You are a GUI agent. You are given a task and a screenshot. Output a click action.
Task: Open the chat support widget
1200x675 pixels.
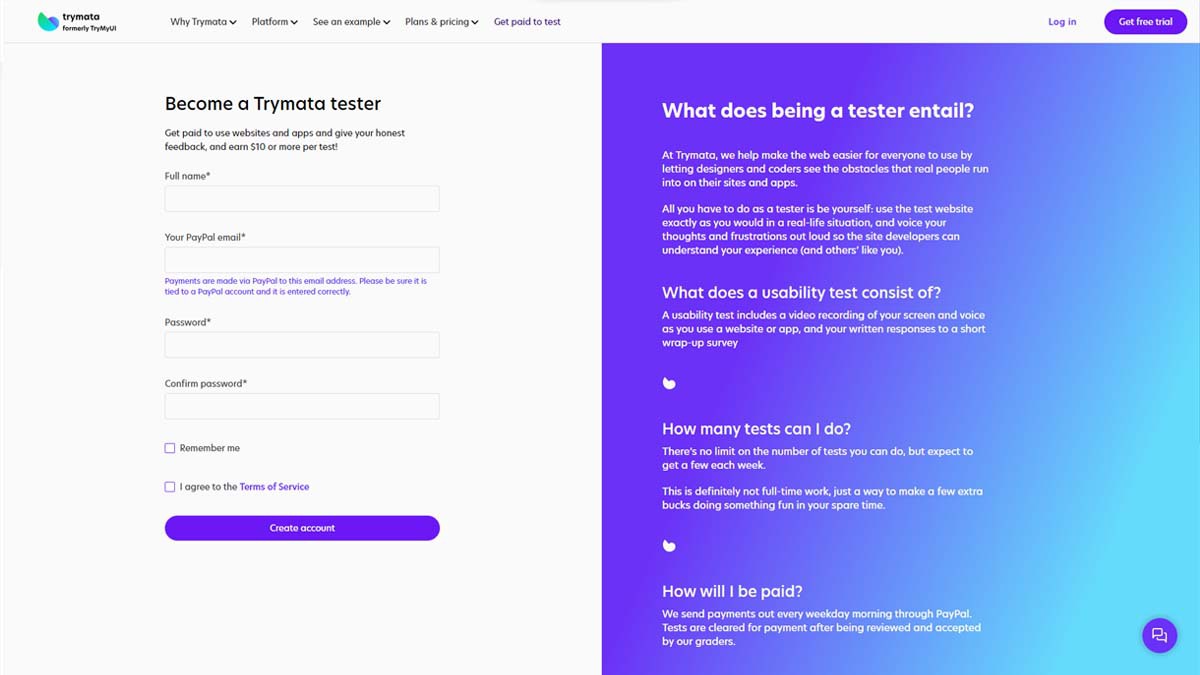pyautogui.click(x=1159, y=635)
